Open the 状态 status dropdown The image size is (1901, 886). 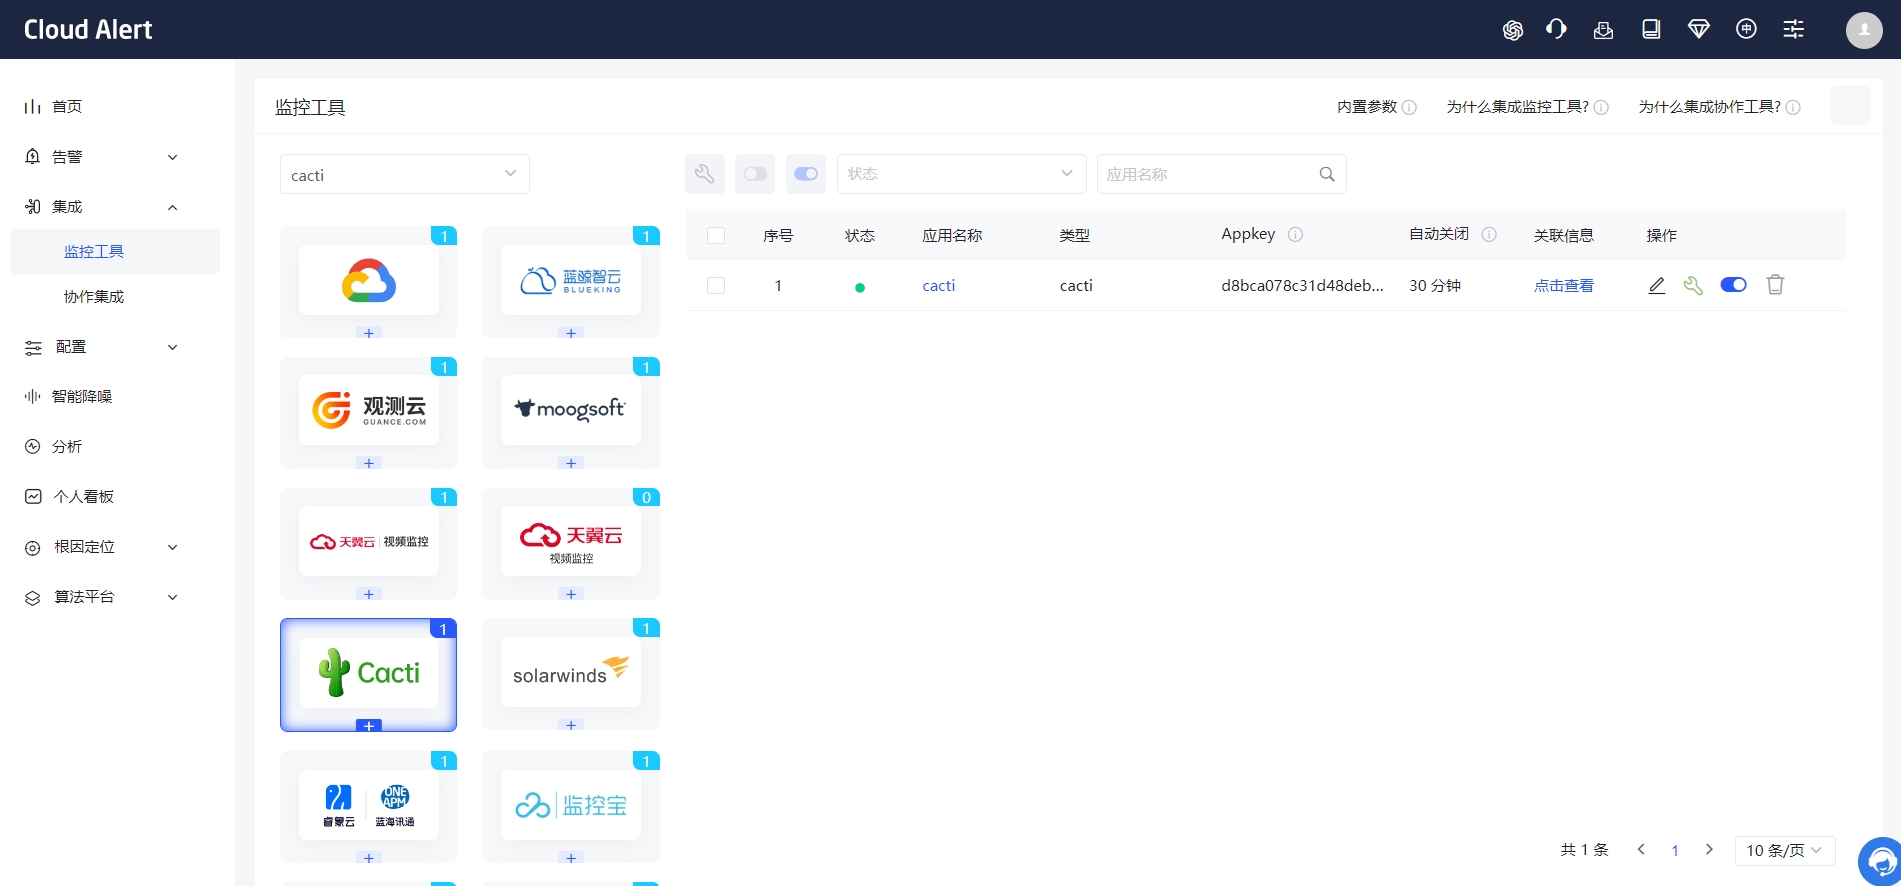click(962, 174)
